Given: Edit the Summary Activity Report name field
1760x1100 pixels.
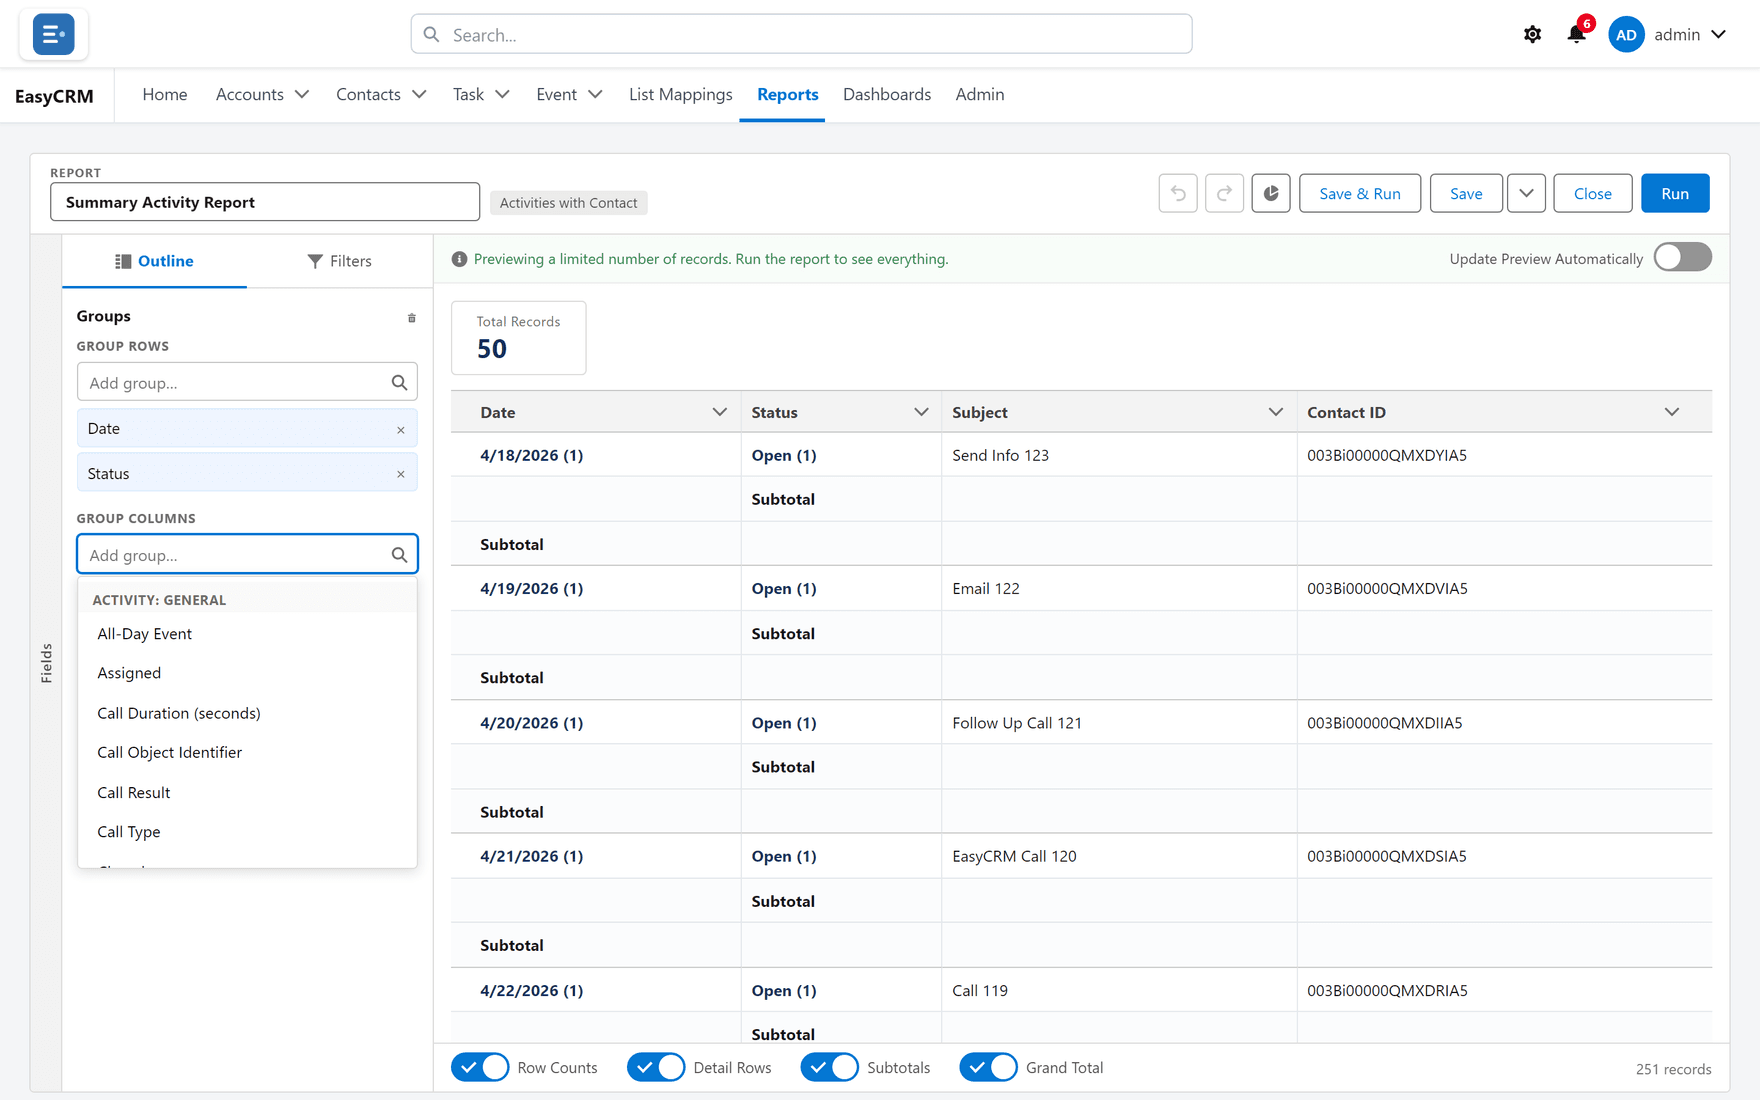Looking at the screenshot, I should [265, 202].
